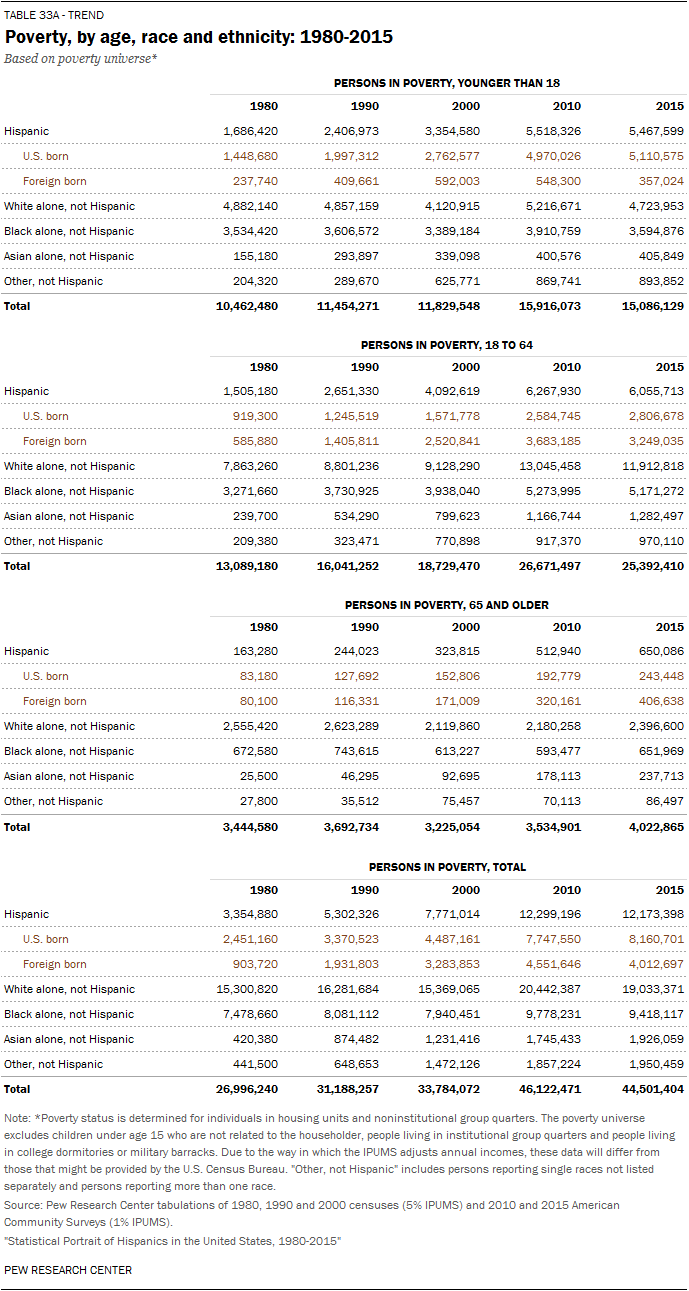Click Hispanic 2015 value 5,467,599
The width and height of the screenshot is (689, 1291).
point(653,131)
